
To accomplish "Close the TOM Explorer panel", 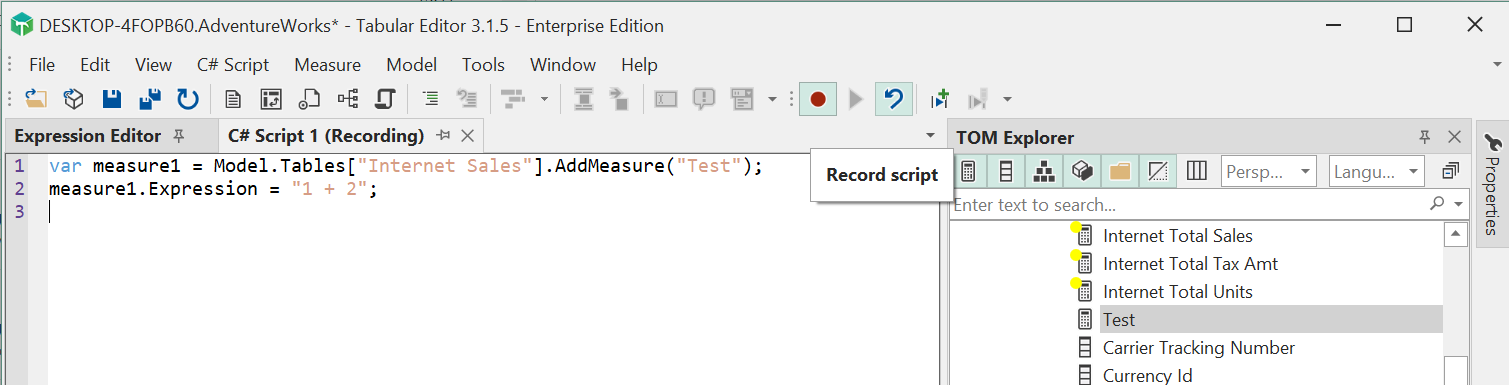I will tap(1455, 137).
